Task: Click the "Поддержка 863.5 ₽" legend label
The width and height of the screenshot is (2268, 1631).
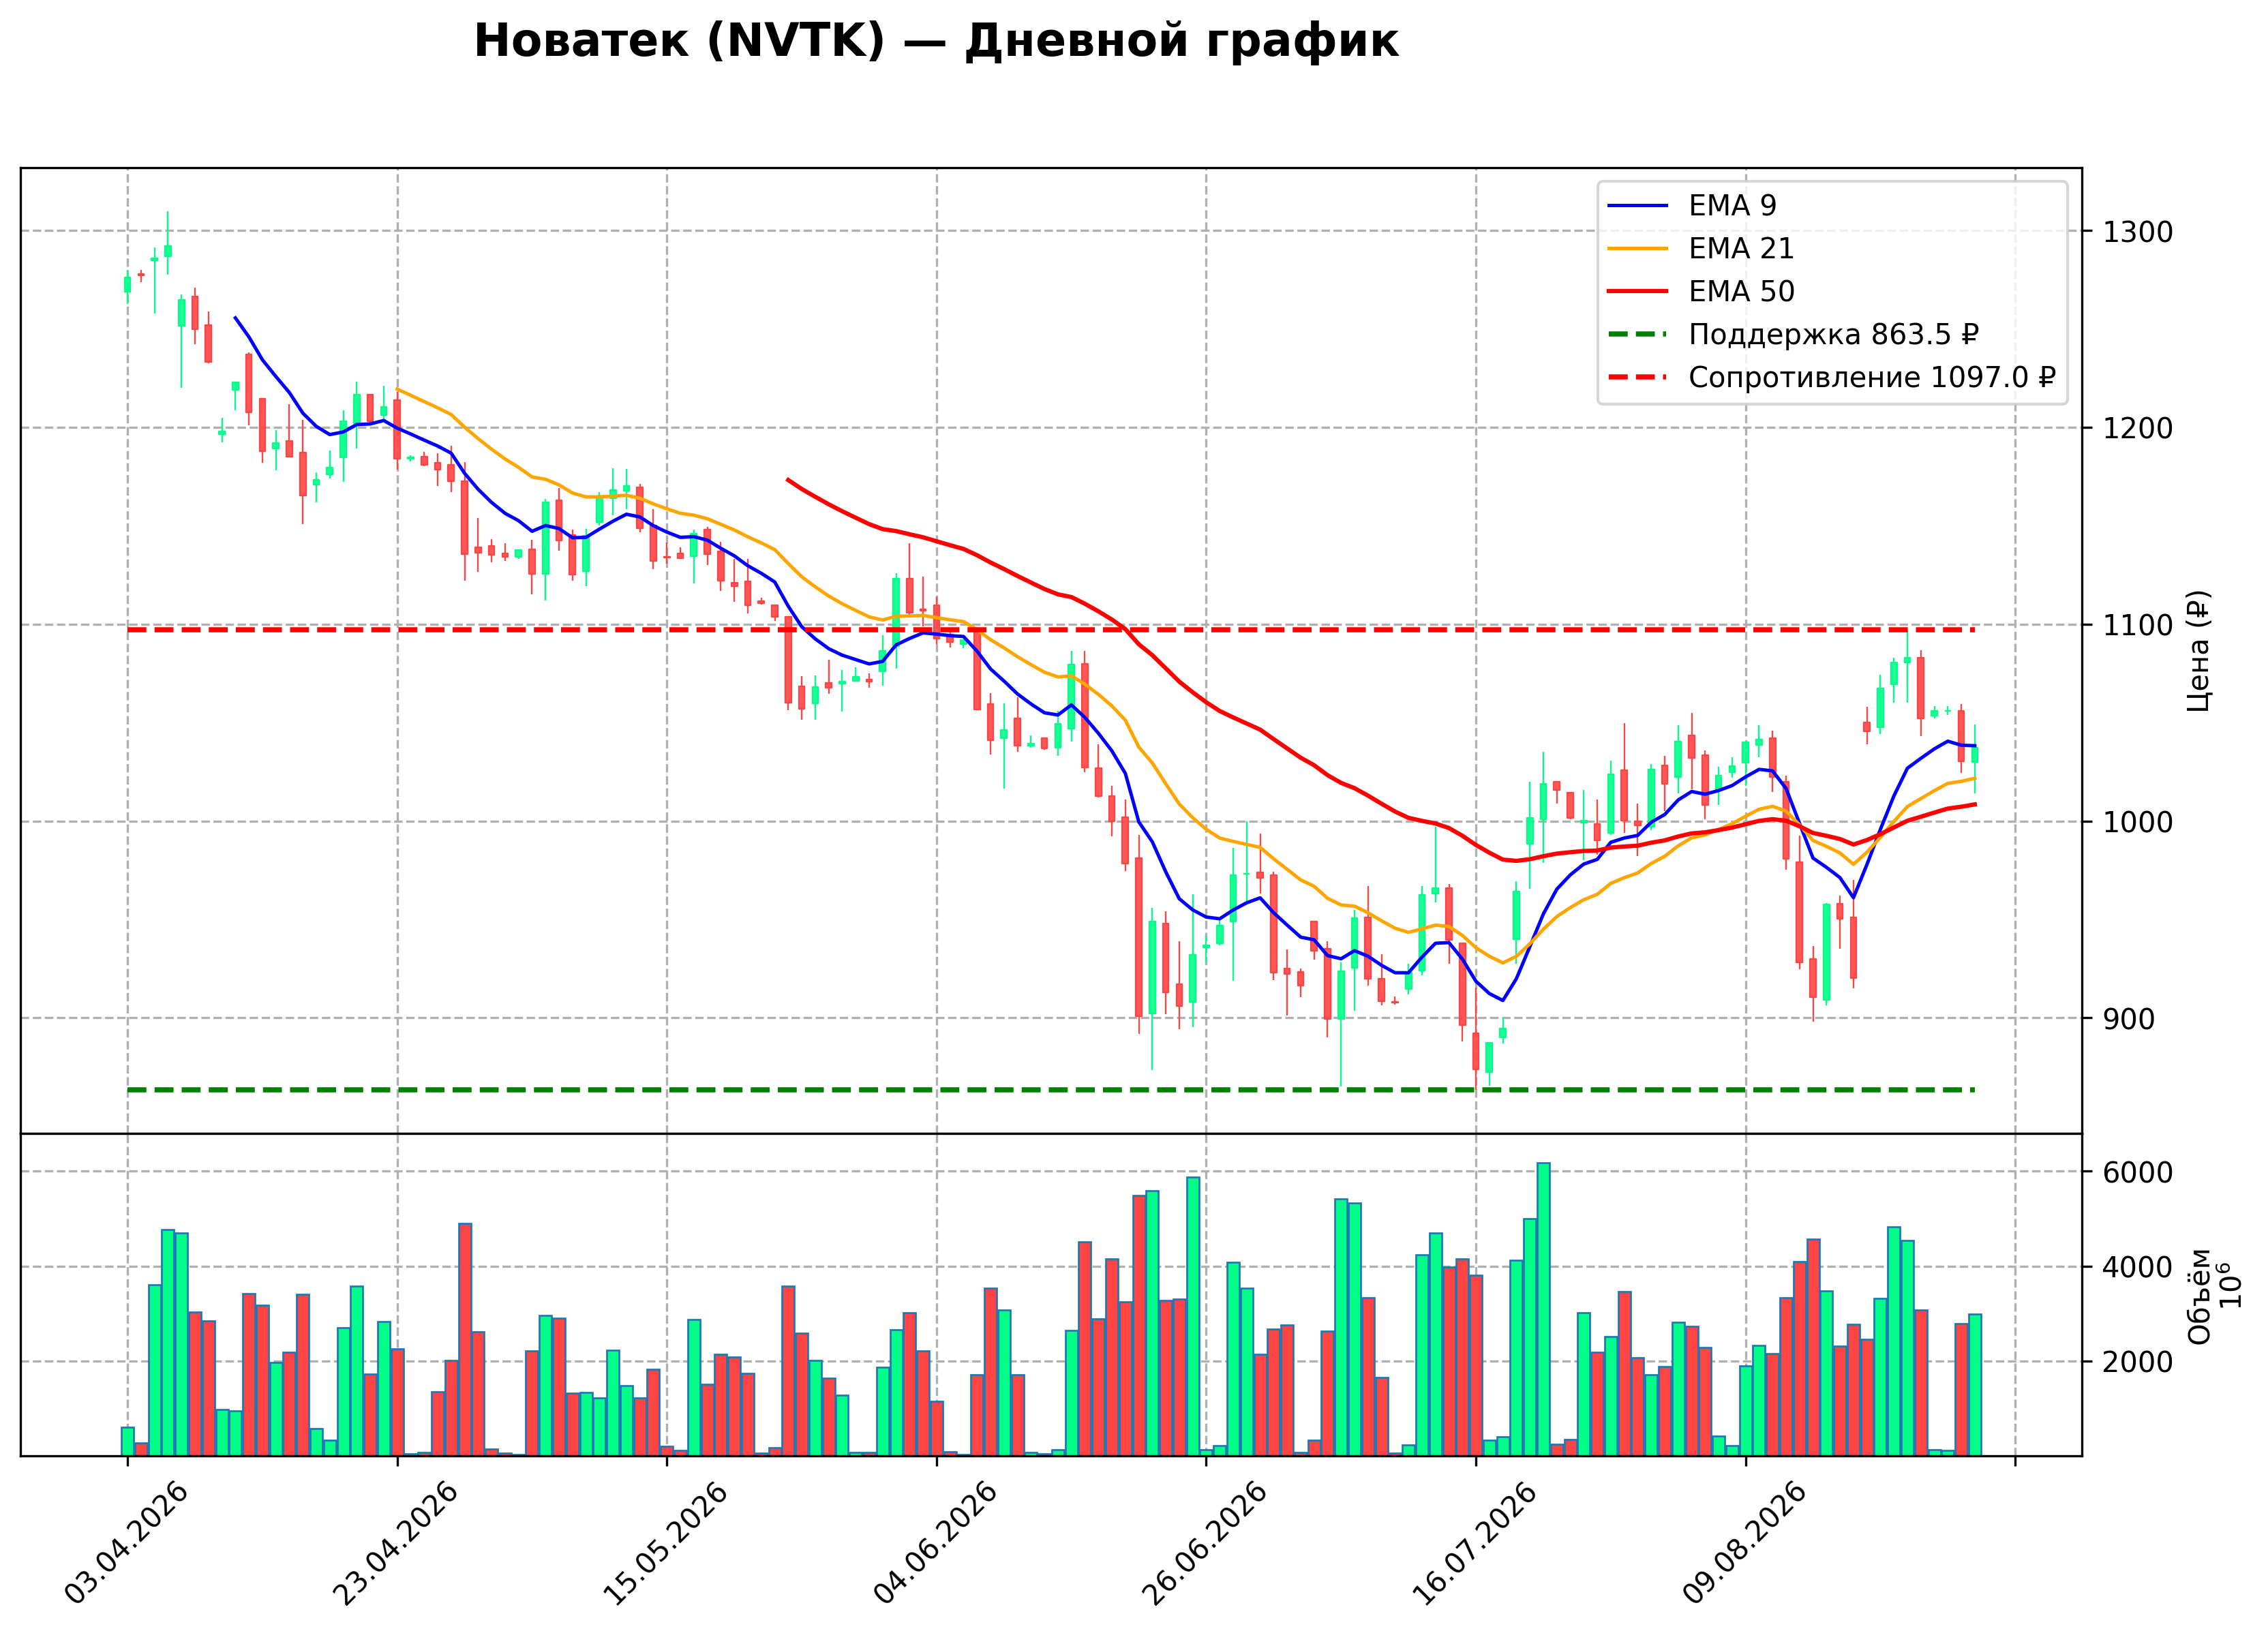Action: (1833, 335)
